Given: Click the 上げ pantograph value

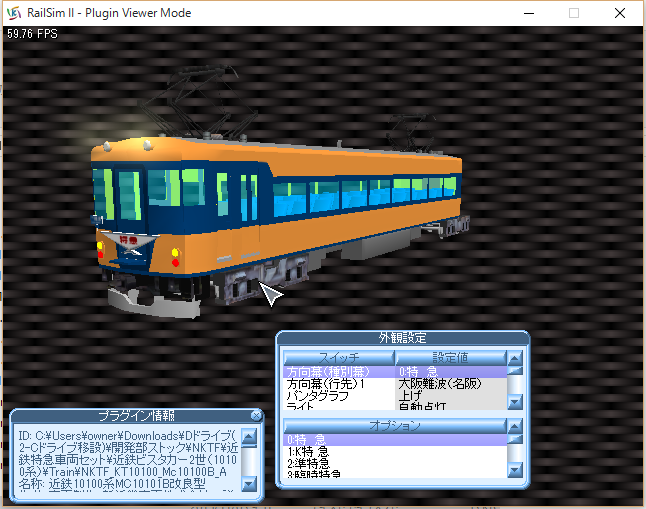Looking at the screenshot, I should click(451, 396).
